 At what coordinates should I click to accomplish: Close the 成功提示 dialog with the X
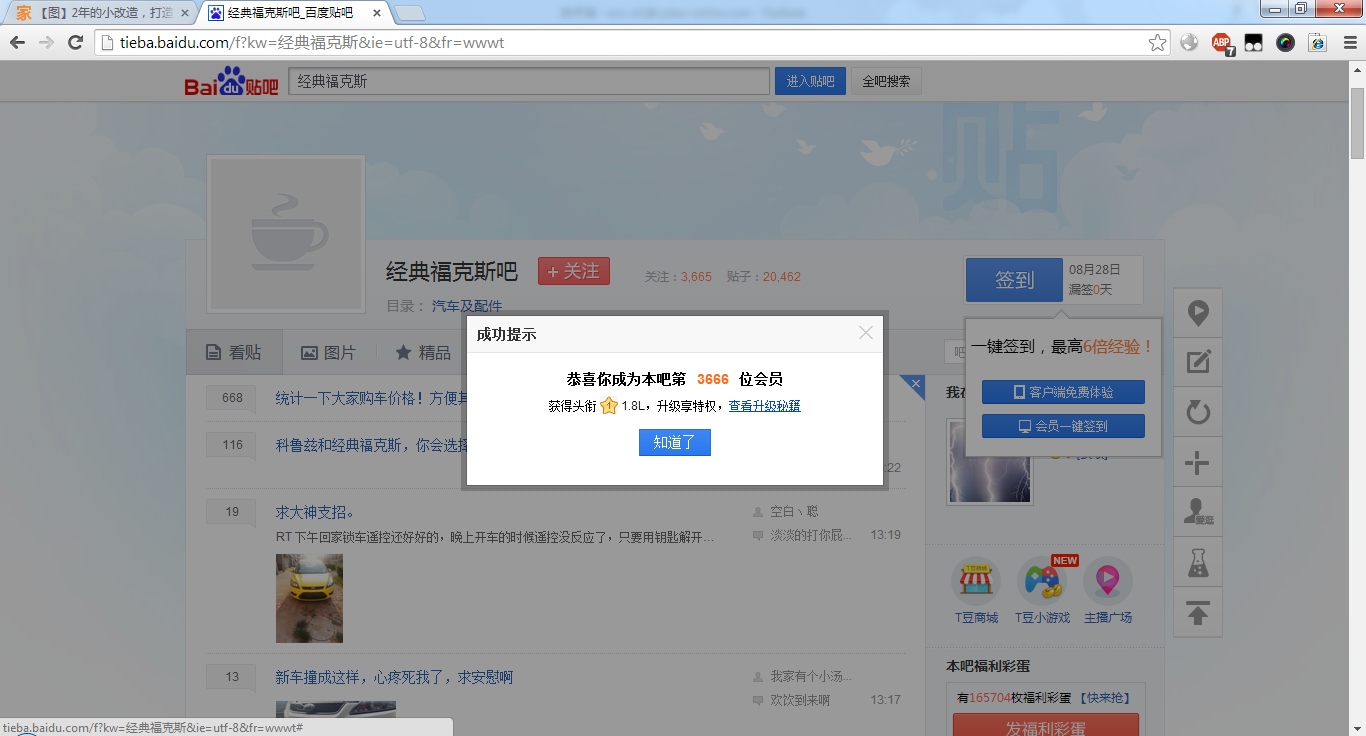coord(866,333)
